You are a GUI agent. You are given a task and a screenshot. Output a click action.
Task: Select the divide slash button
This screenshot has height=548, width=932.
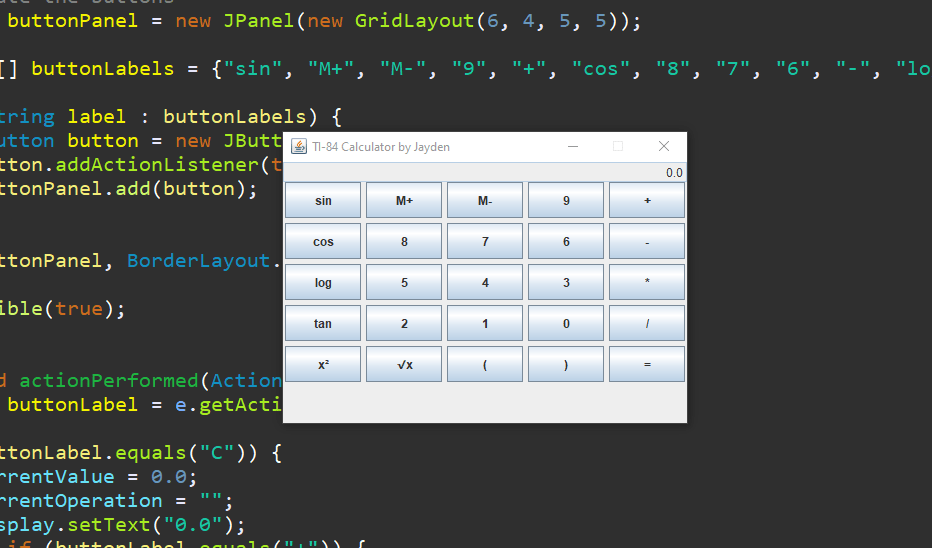[x=647, y=323]
